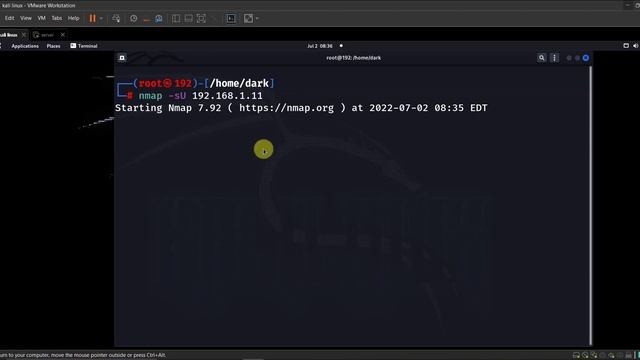Show the library sidebar layout icon
This screenshot has height=360, width=640.
[176, 18]
